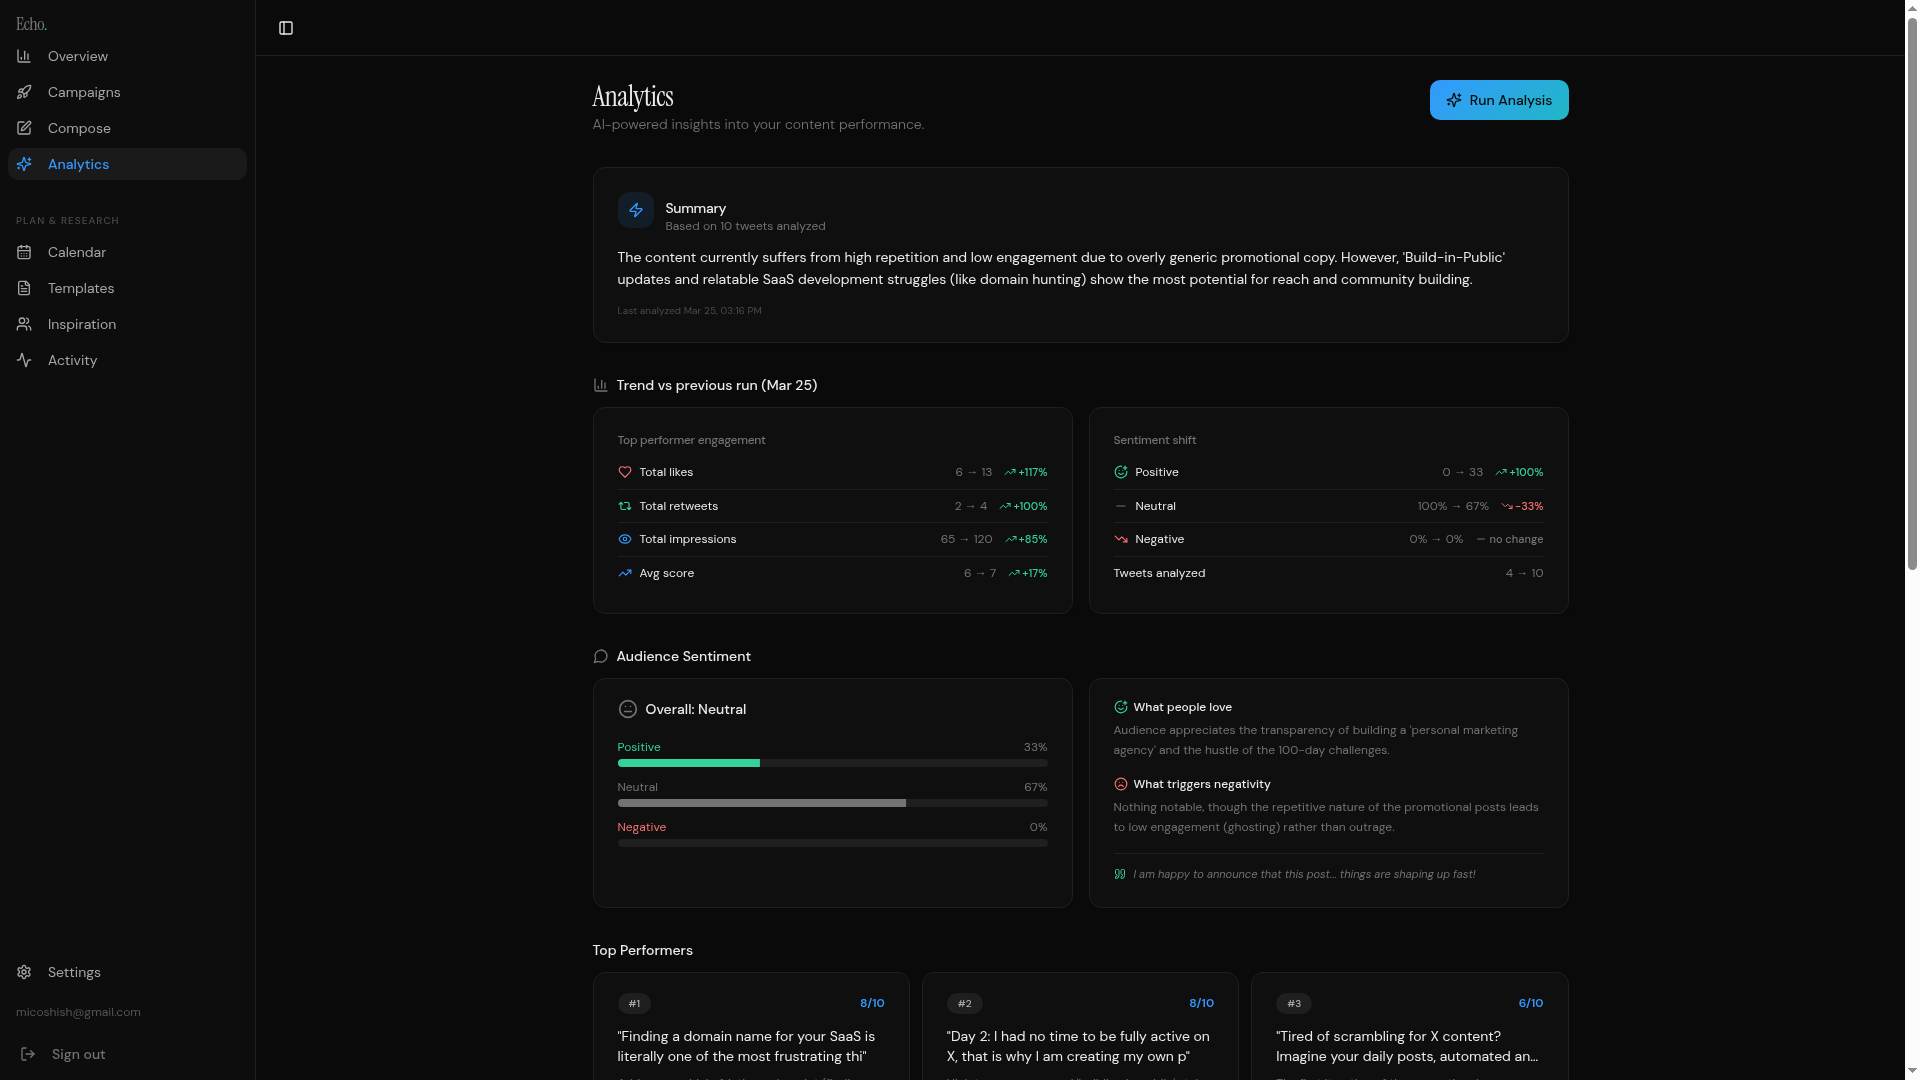Click the Sign out link
The image size is (1920, 1080).
coord(78,1054)
